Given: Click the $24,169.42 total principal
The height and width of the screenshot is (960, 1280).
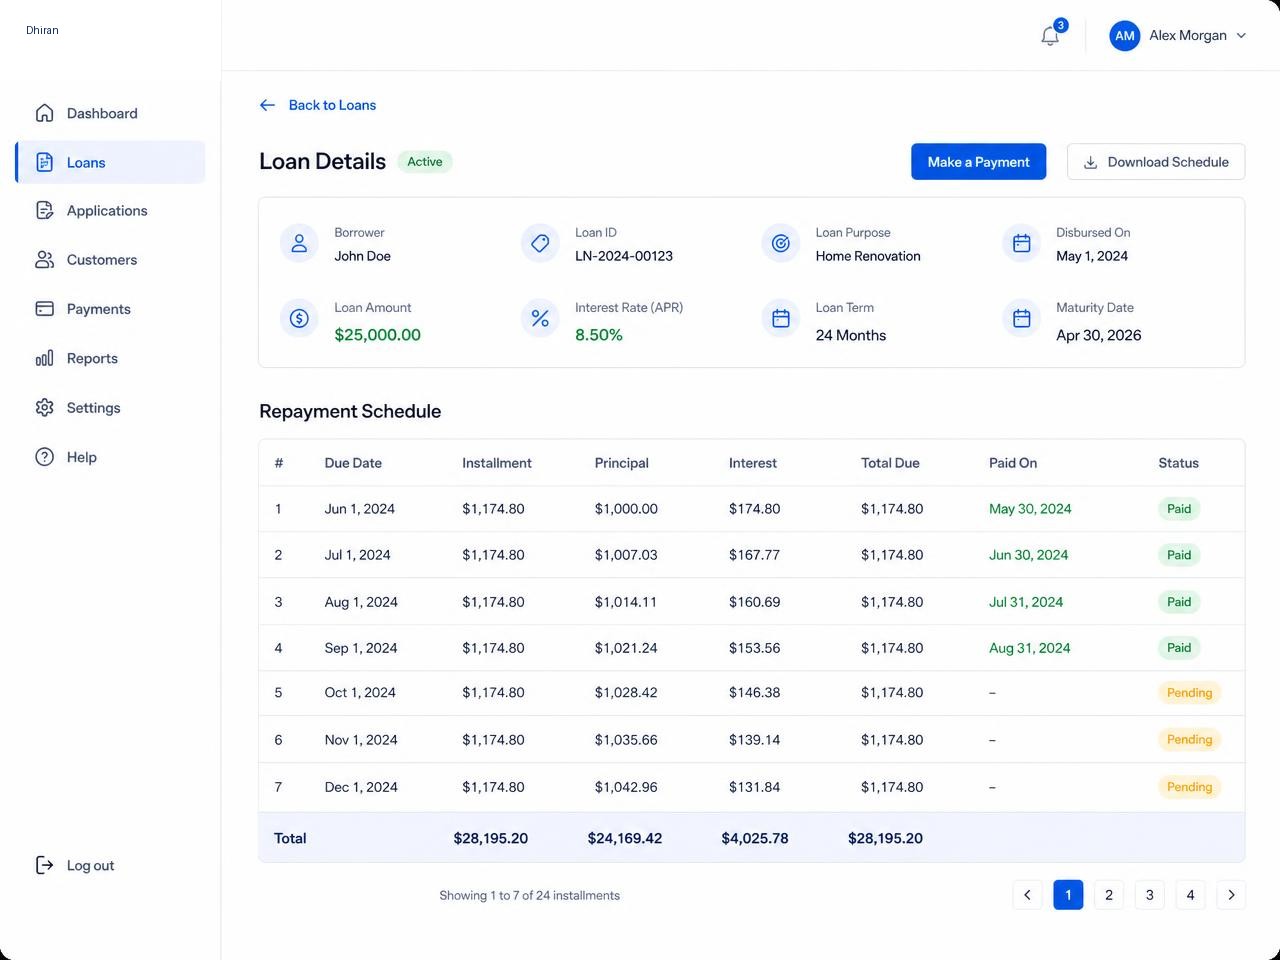Looking at the screenshot, I should [x=625, y=838].
